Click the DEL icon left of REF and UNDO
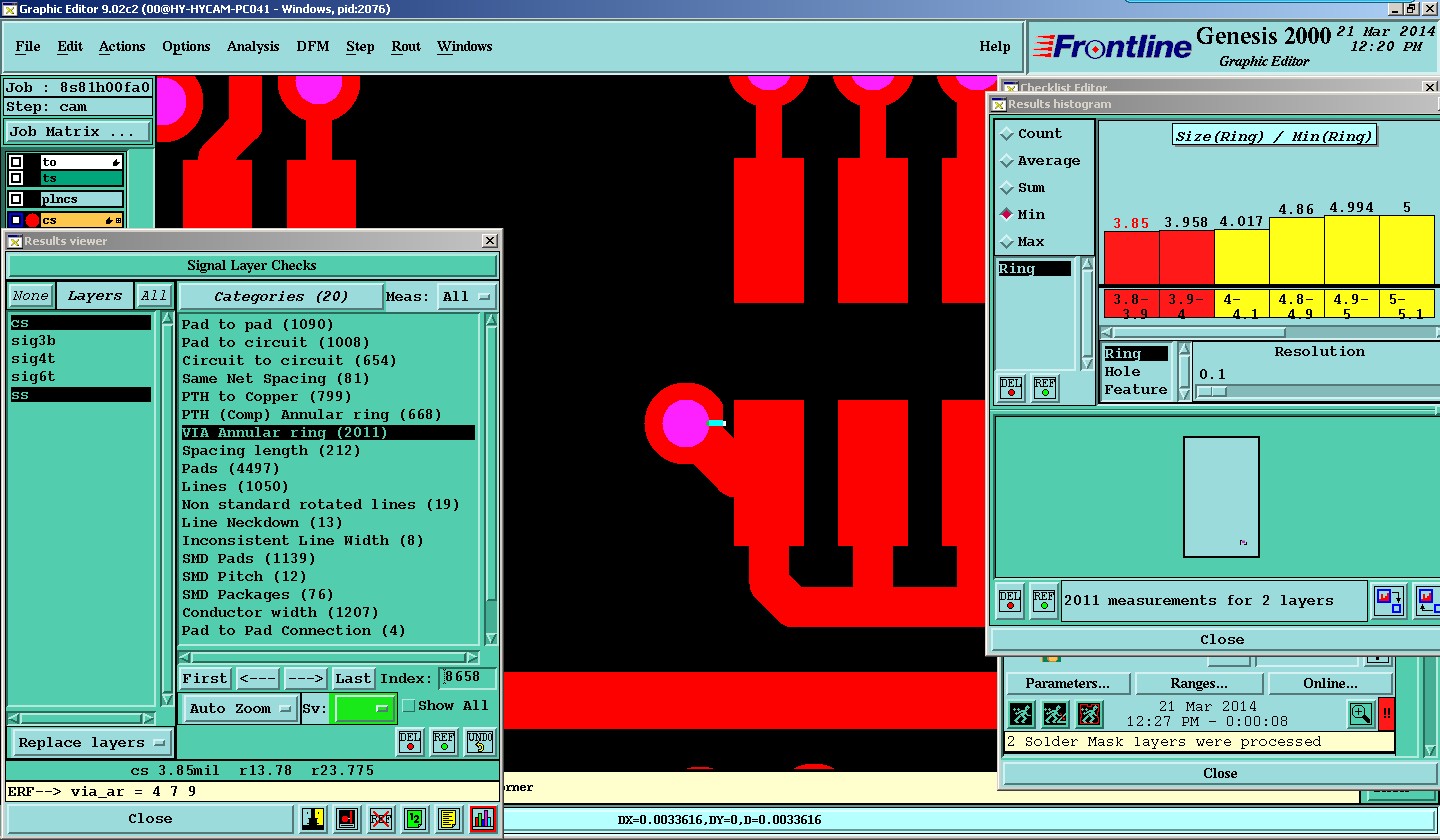 click(x=410, y=742)
